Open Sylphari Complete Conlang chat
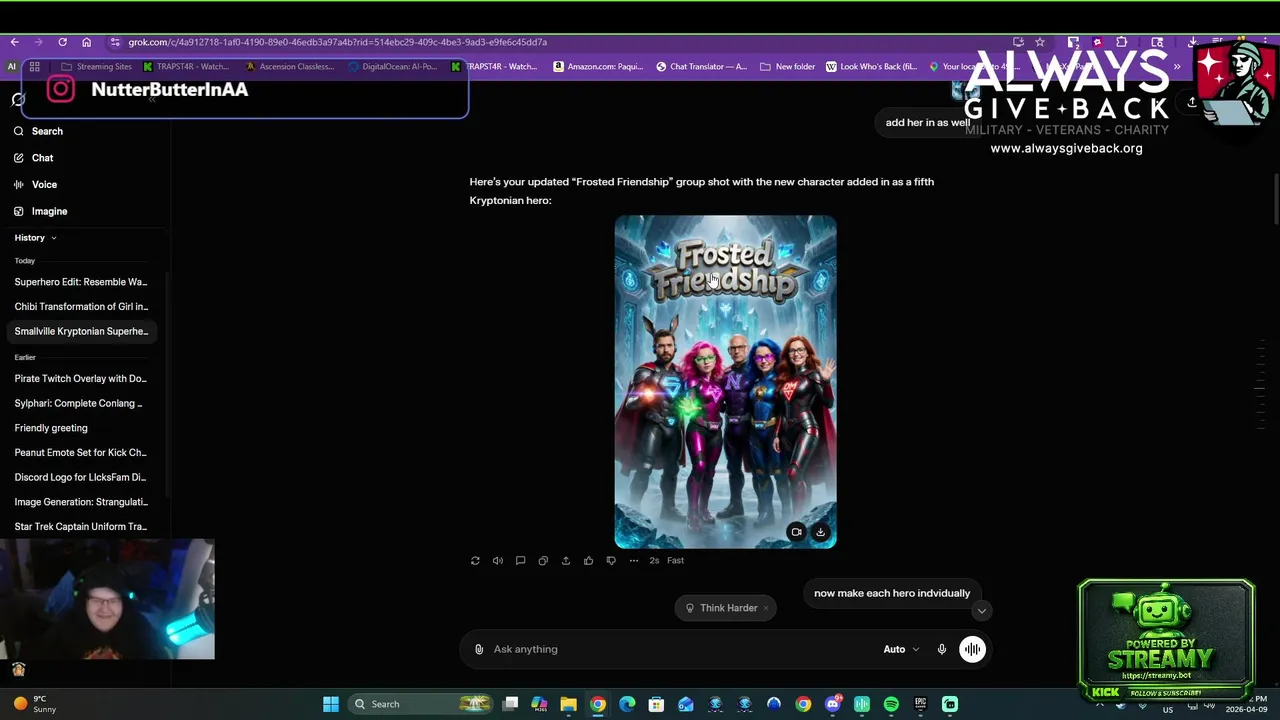The image size is (1280, 720). [79, 403]
